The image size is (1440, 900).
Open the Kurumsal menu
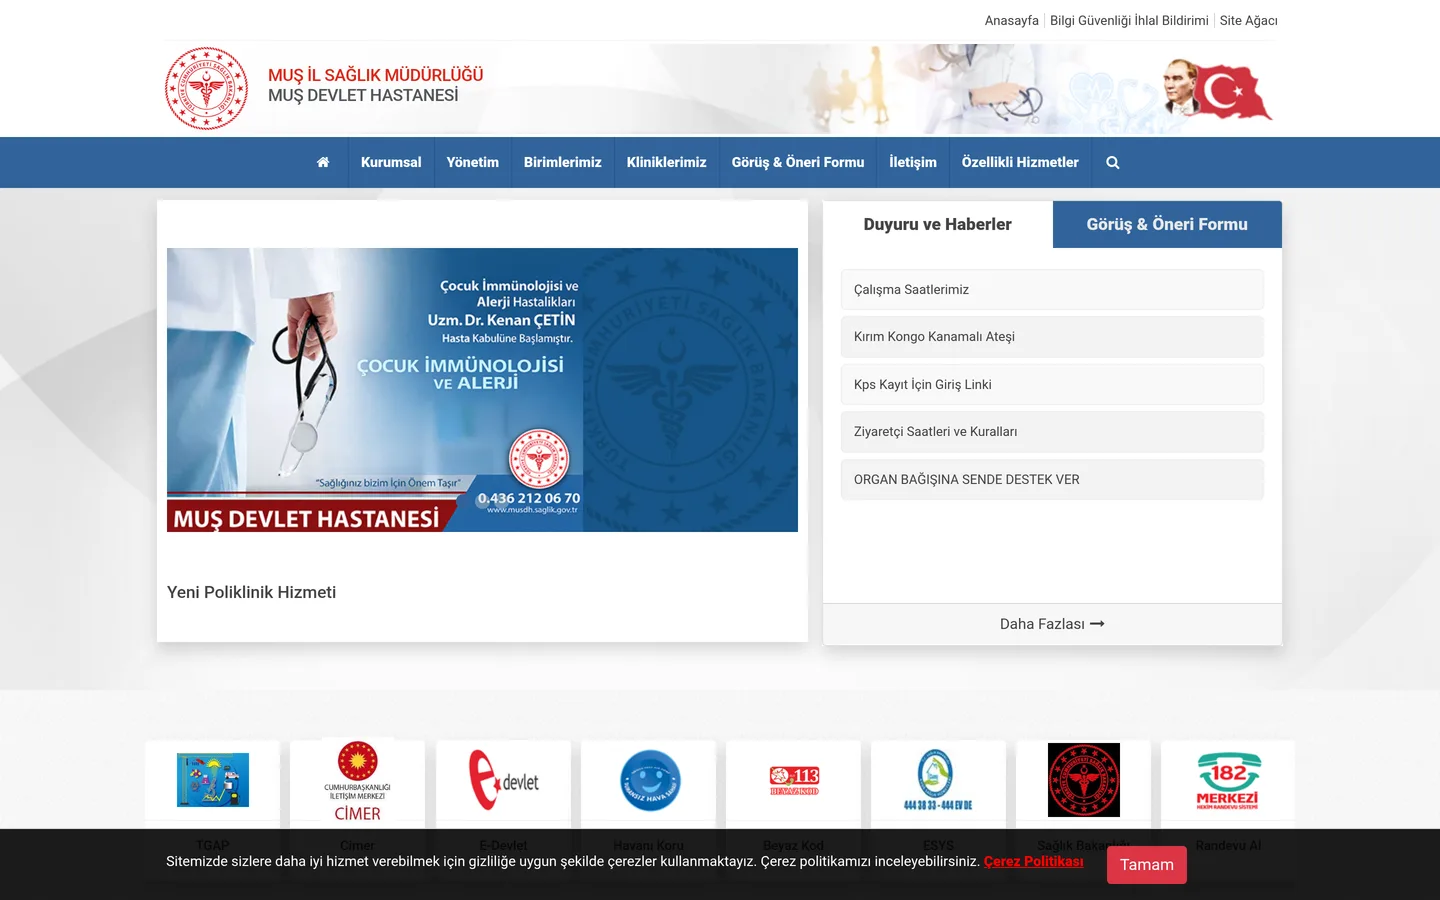click(391, 162)
